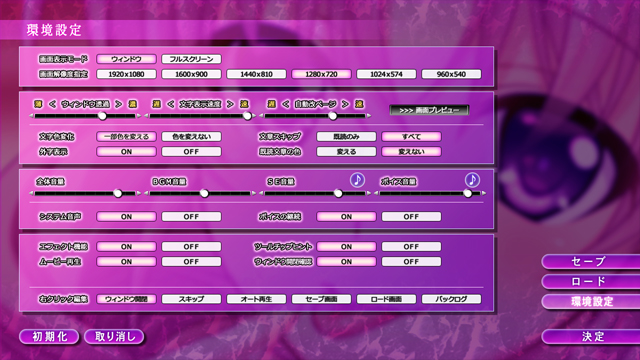
Task: Click the 遅 icon for 文字表示速度
Action: coord(156,104)
